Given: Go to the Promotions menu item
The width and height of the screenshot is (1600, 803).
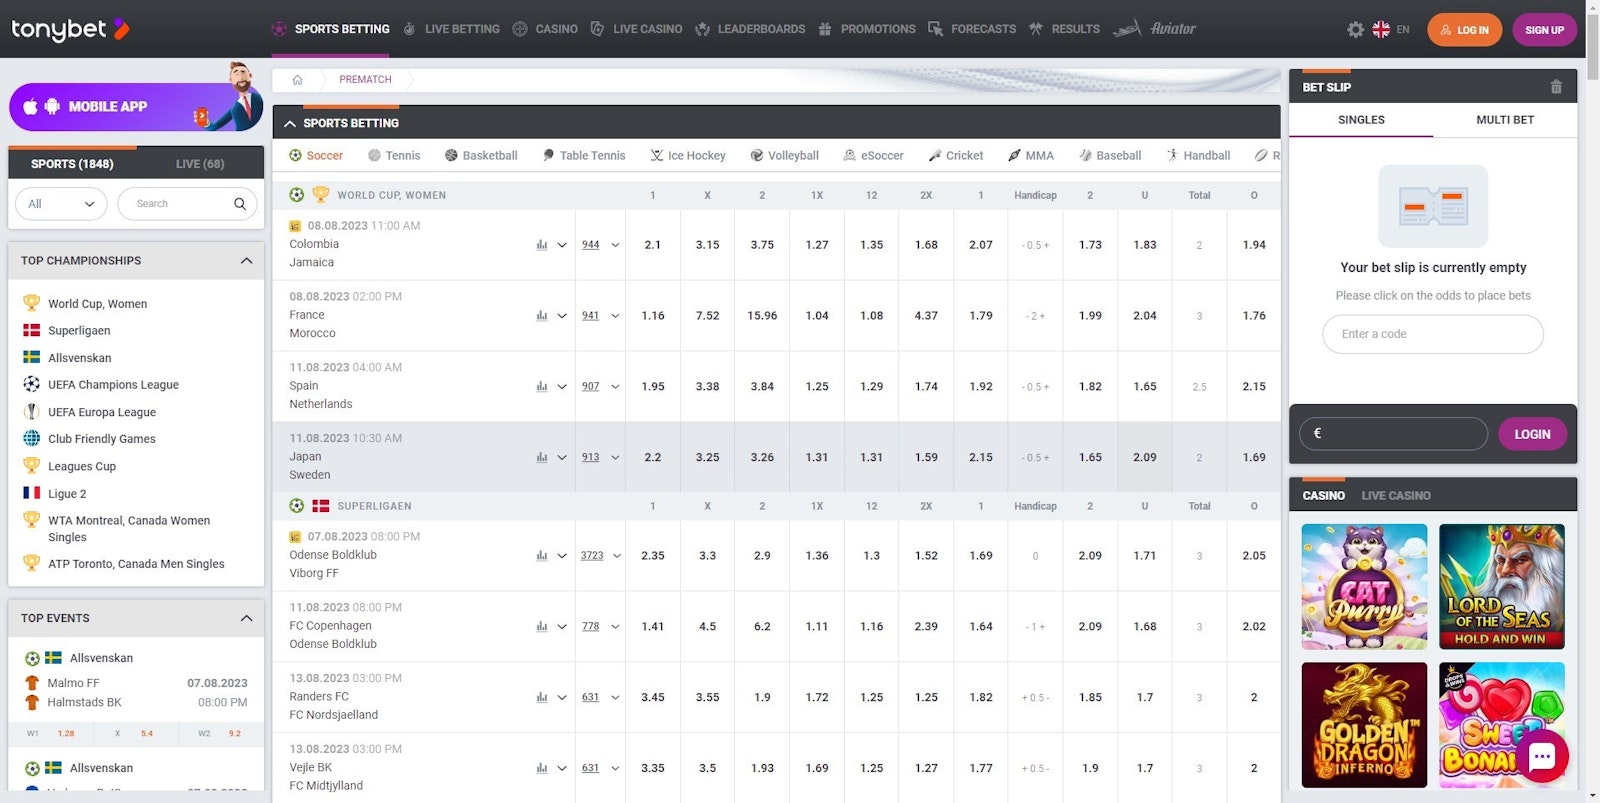Looking at the screenshot, I should 867,30.
